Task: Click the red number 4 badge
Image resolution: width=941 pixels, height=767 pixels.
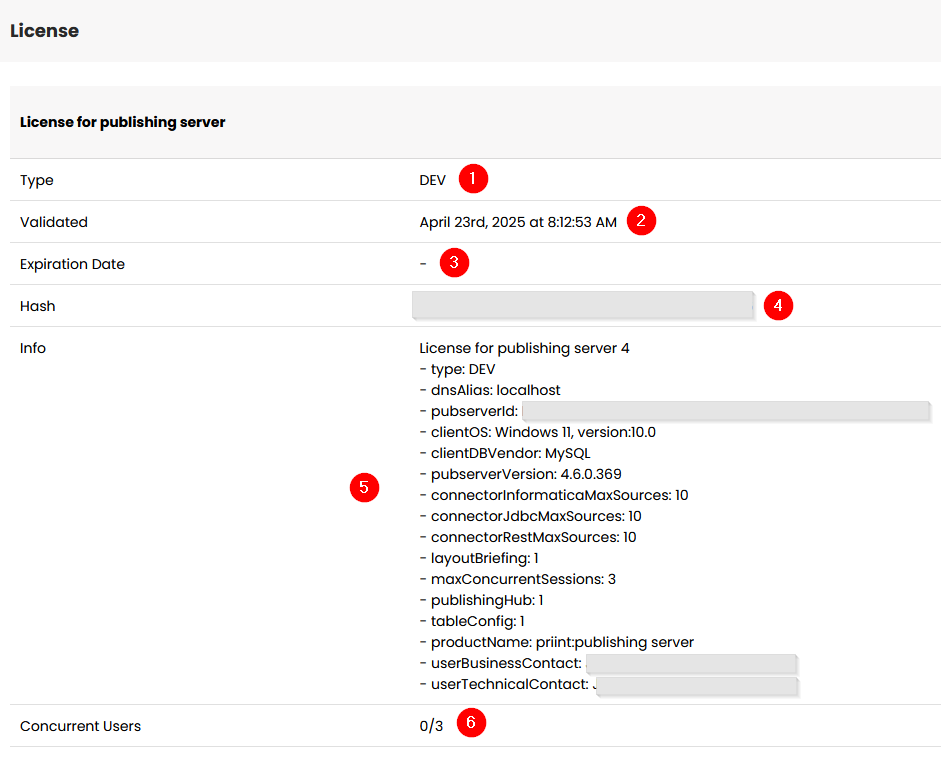Action: click(x=778, y=305)
